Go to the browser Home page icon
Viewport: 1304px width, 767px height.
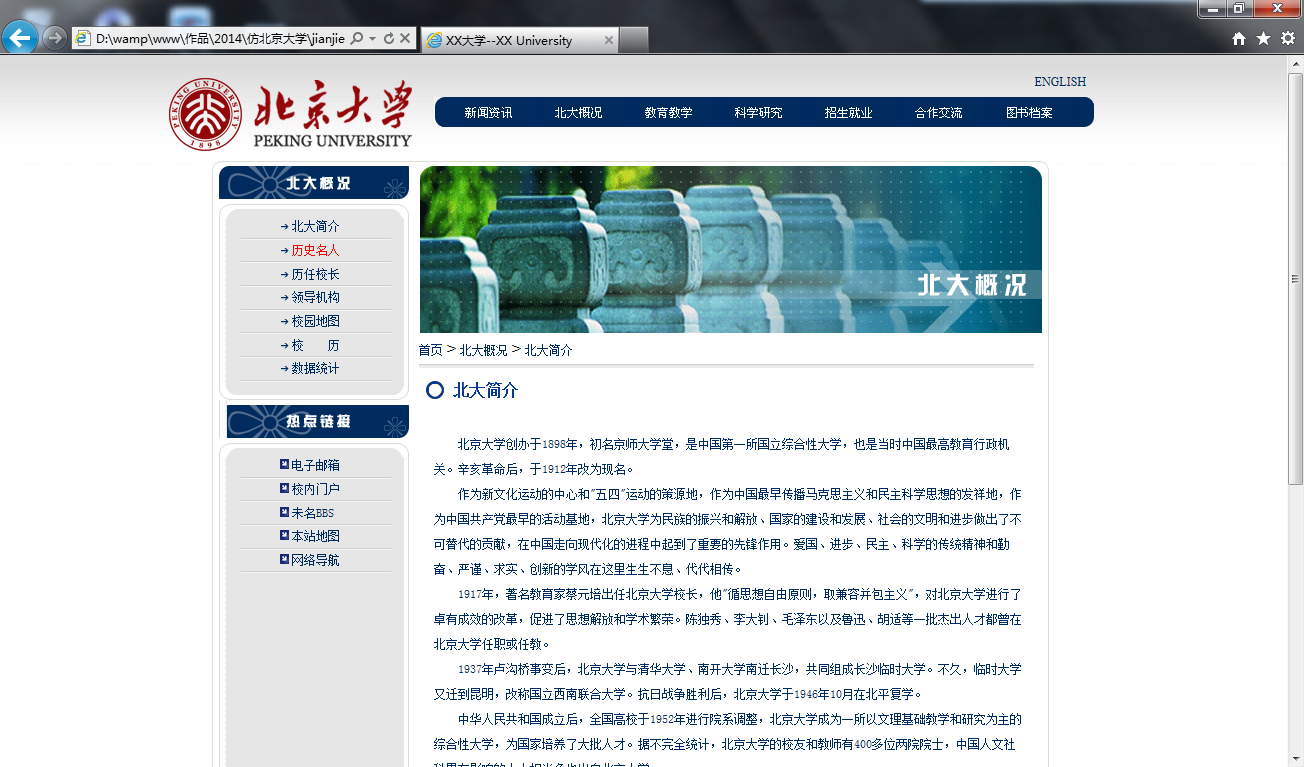pyautogui.click(x=1239, y=39)
